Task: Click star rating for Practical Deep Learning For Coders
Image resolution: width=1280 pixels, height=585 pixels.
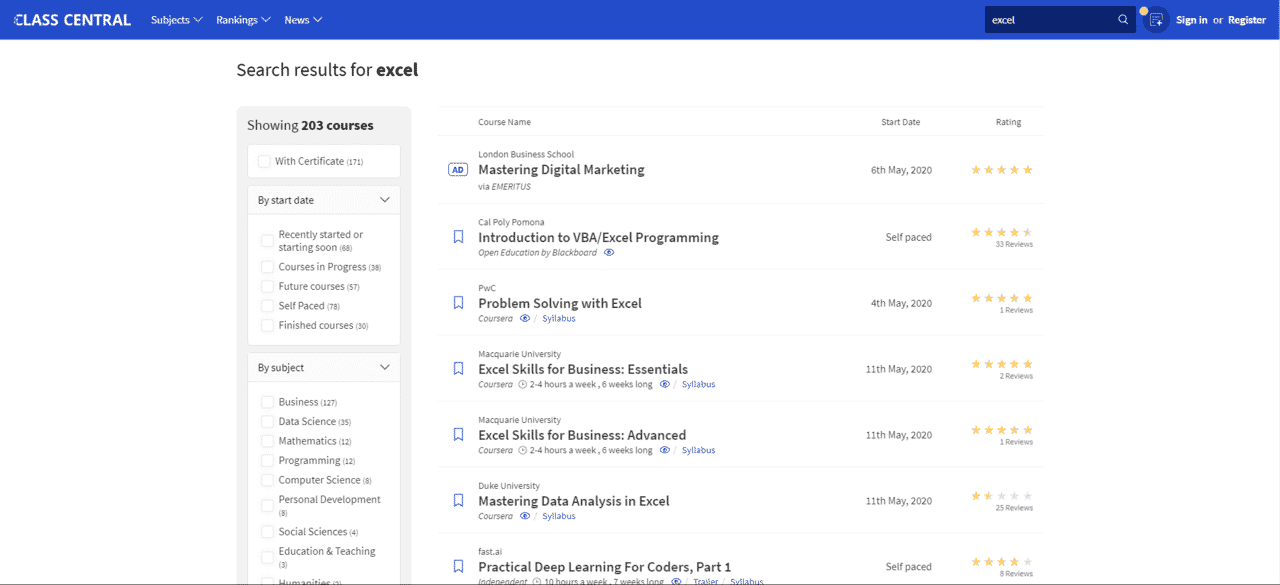Action: coord(1002,562)
